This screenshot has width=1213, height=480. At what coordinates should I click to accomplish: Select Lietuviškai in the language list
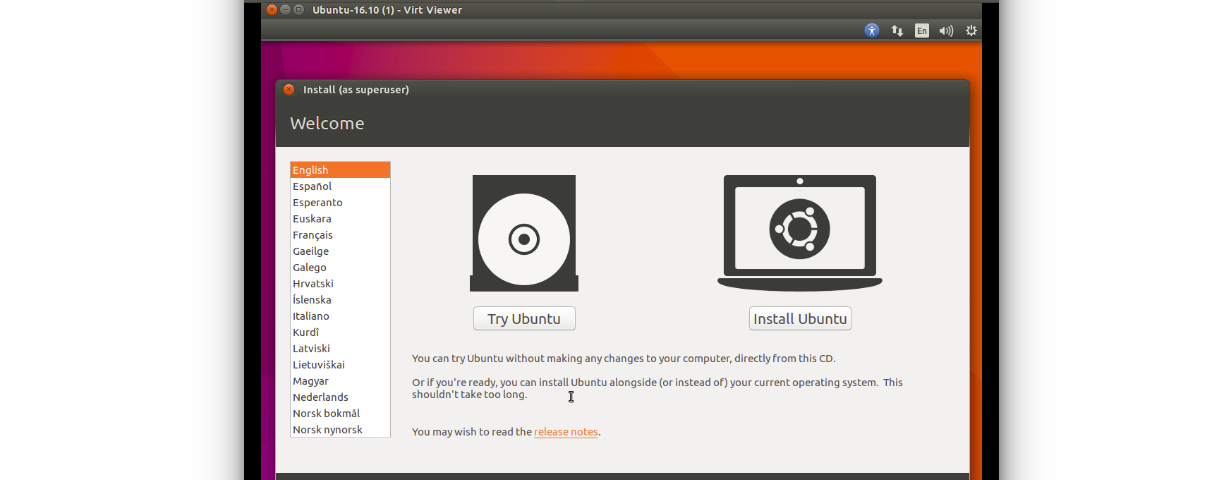coord(340,365)
